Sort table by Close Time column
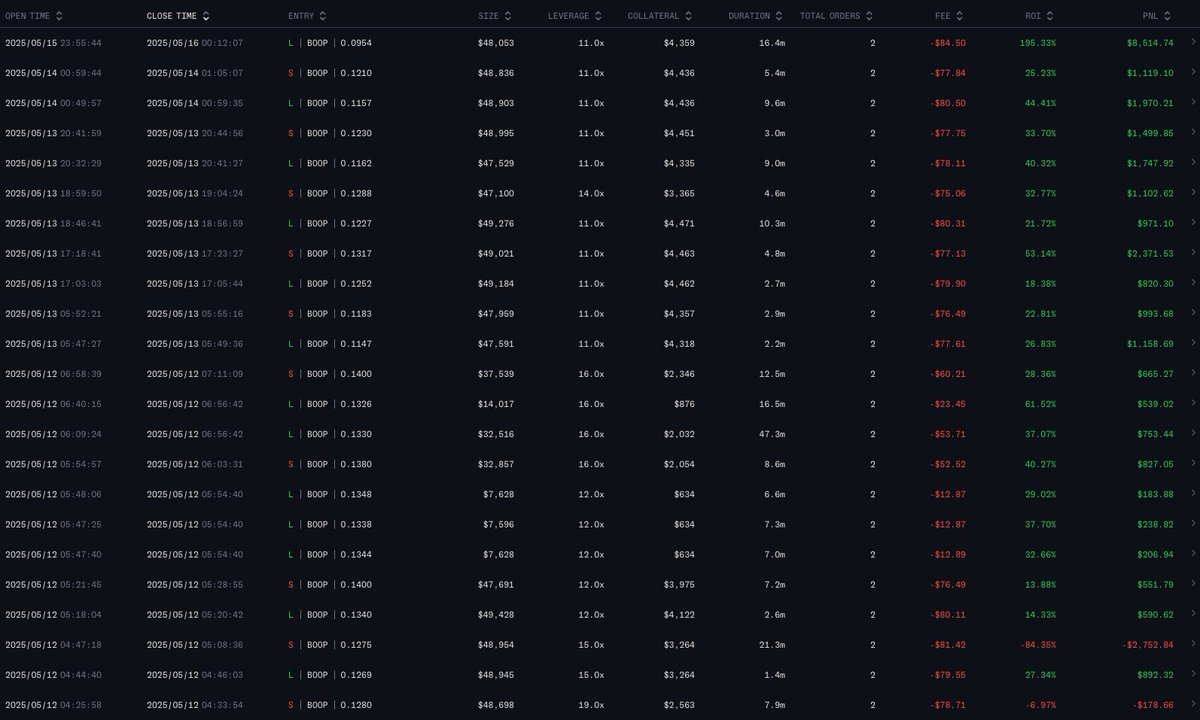 pyautogui.click(x=206, y=16)
